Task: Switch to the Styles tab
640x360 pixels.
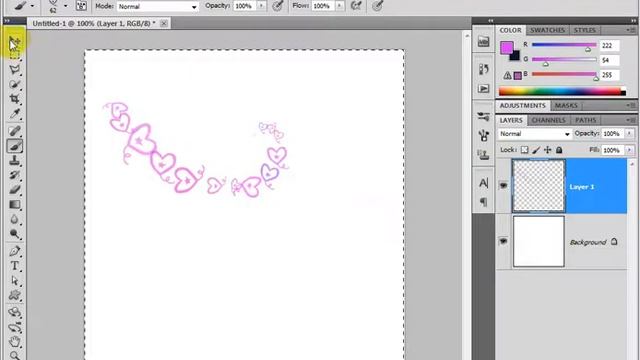Action: click(x=585, y=30)
